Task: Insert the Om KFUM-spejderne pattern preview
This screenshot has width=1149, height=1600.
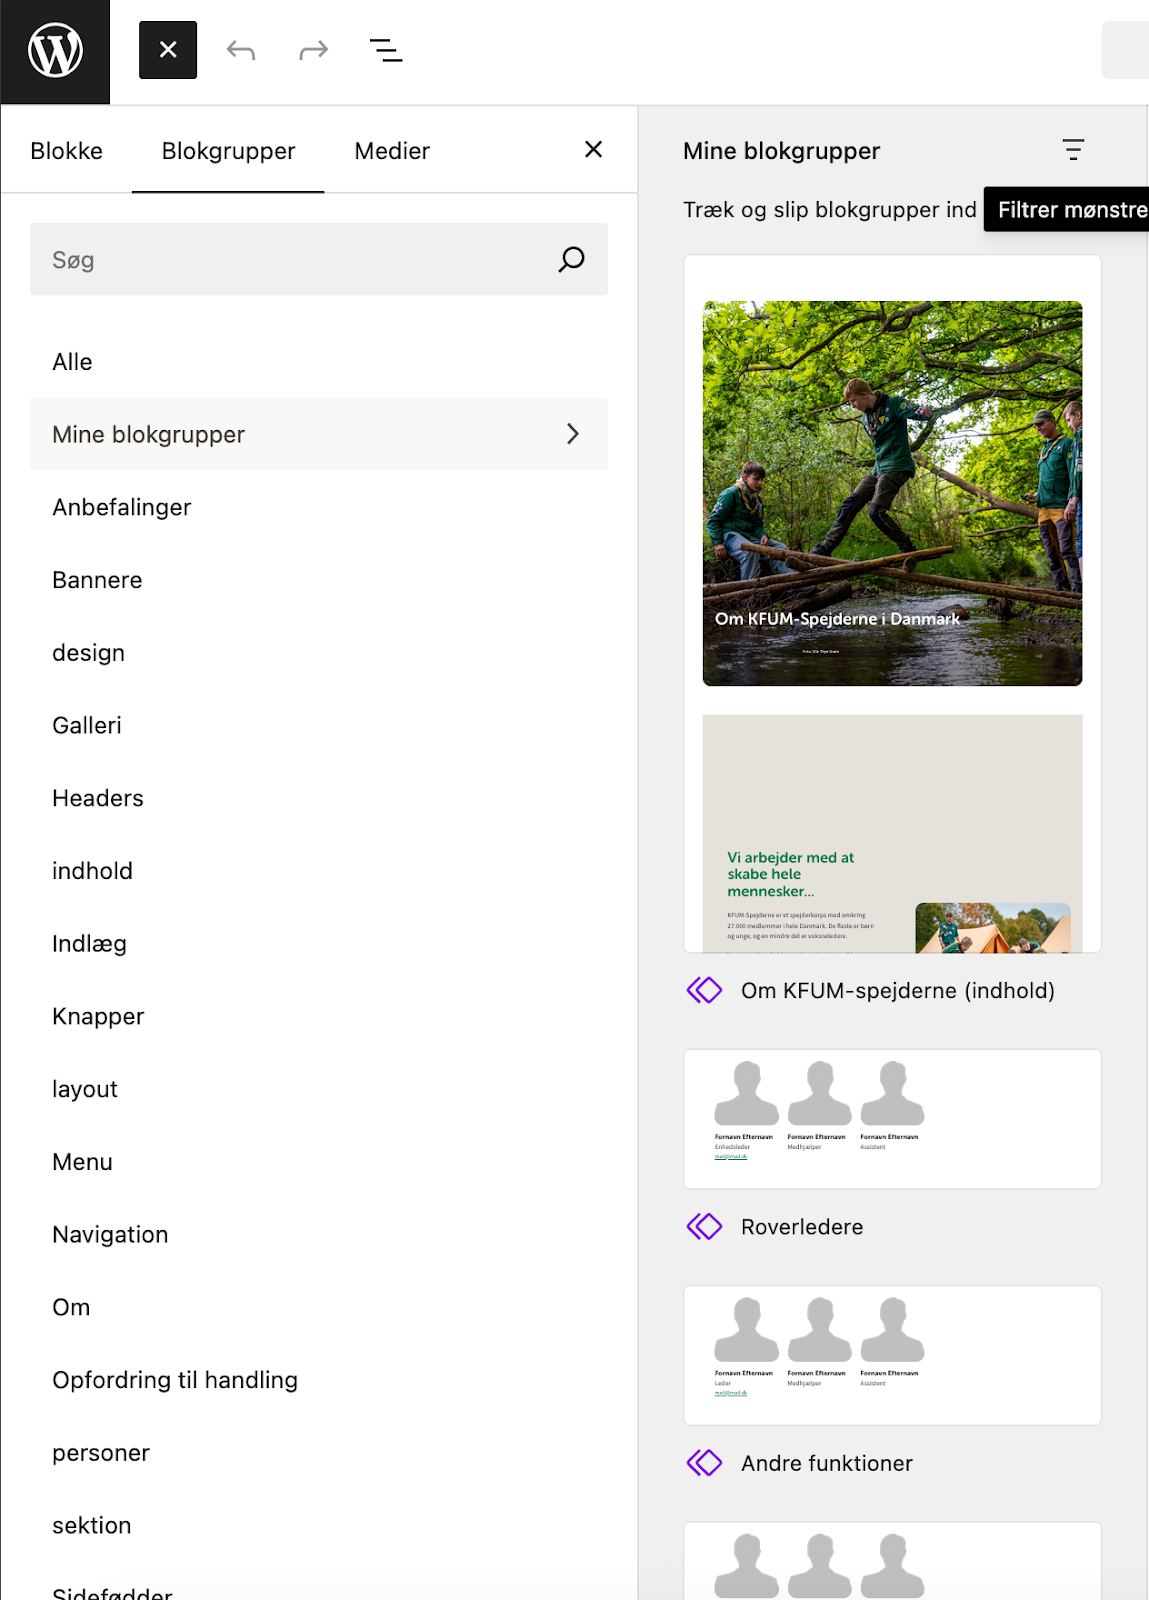Action: click(x=892, y=603)
